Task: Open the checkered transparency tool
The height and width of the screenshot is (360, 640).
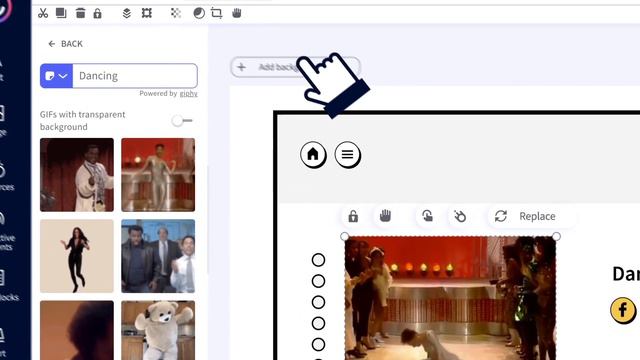Action: click(x=176, y=13)
